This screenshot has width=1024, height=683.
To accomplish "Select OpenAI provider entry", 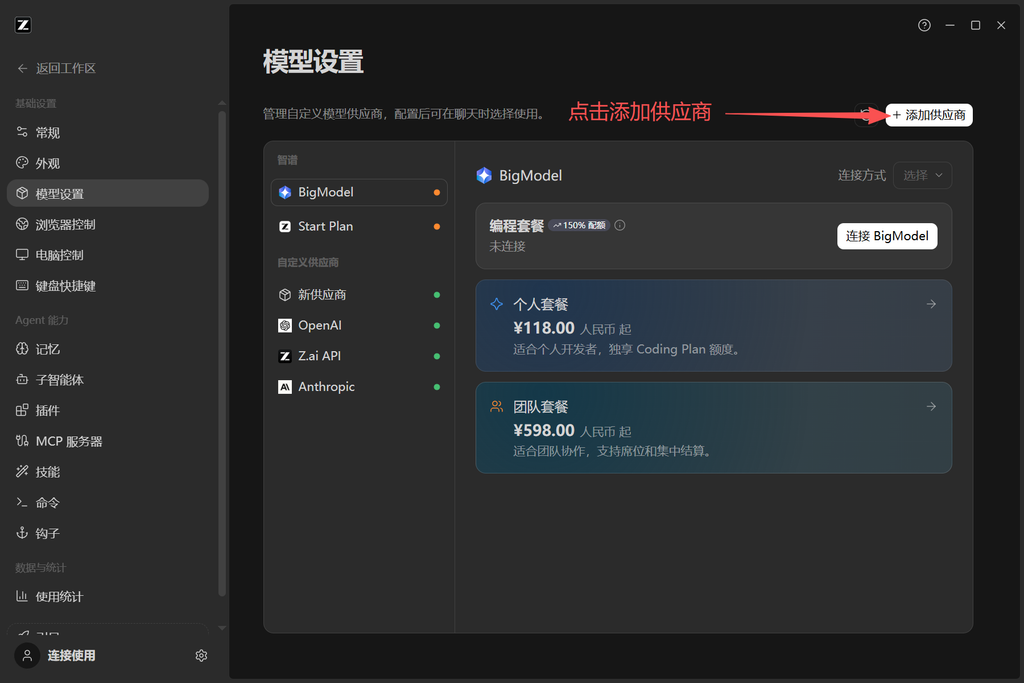I will 359,325.
